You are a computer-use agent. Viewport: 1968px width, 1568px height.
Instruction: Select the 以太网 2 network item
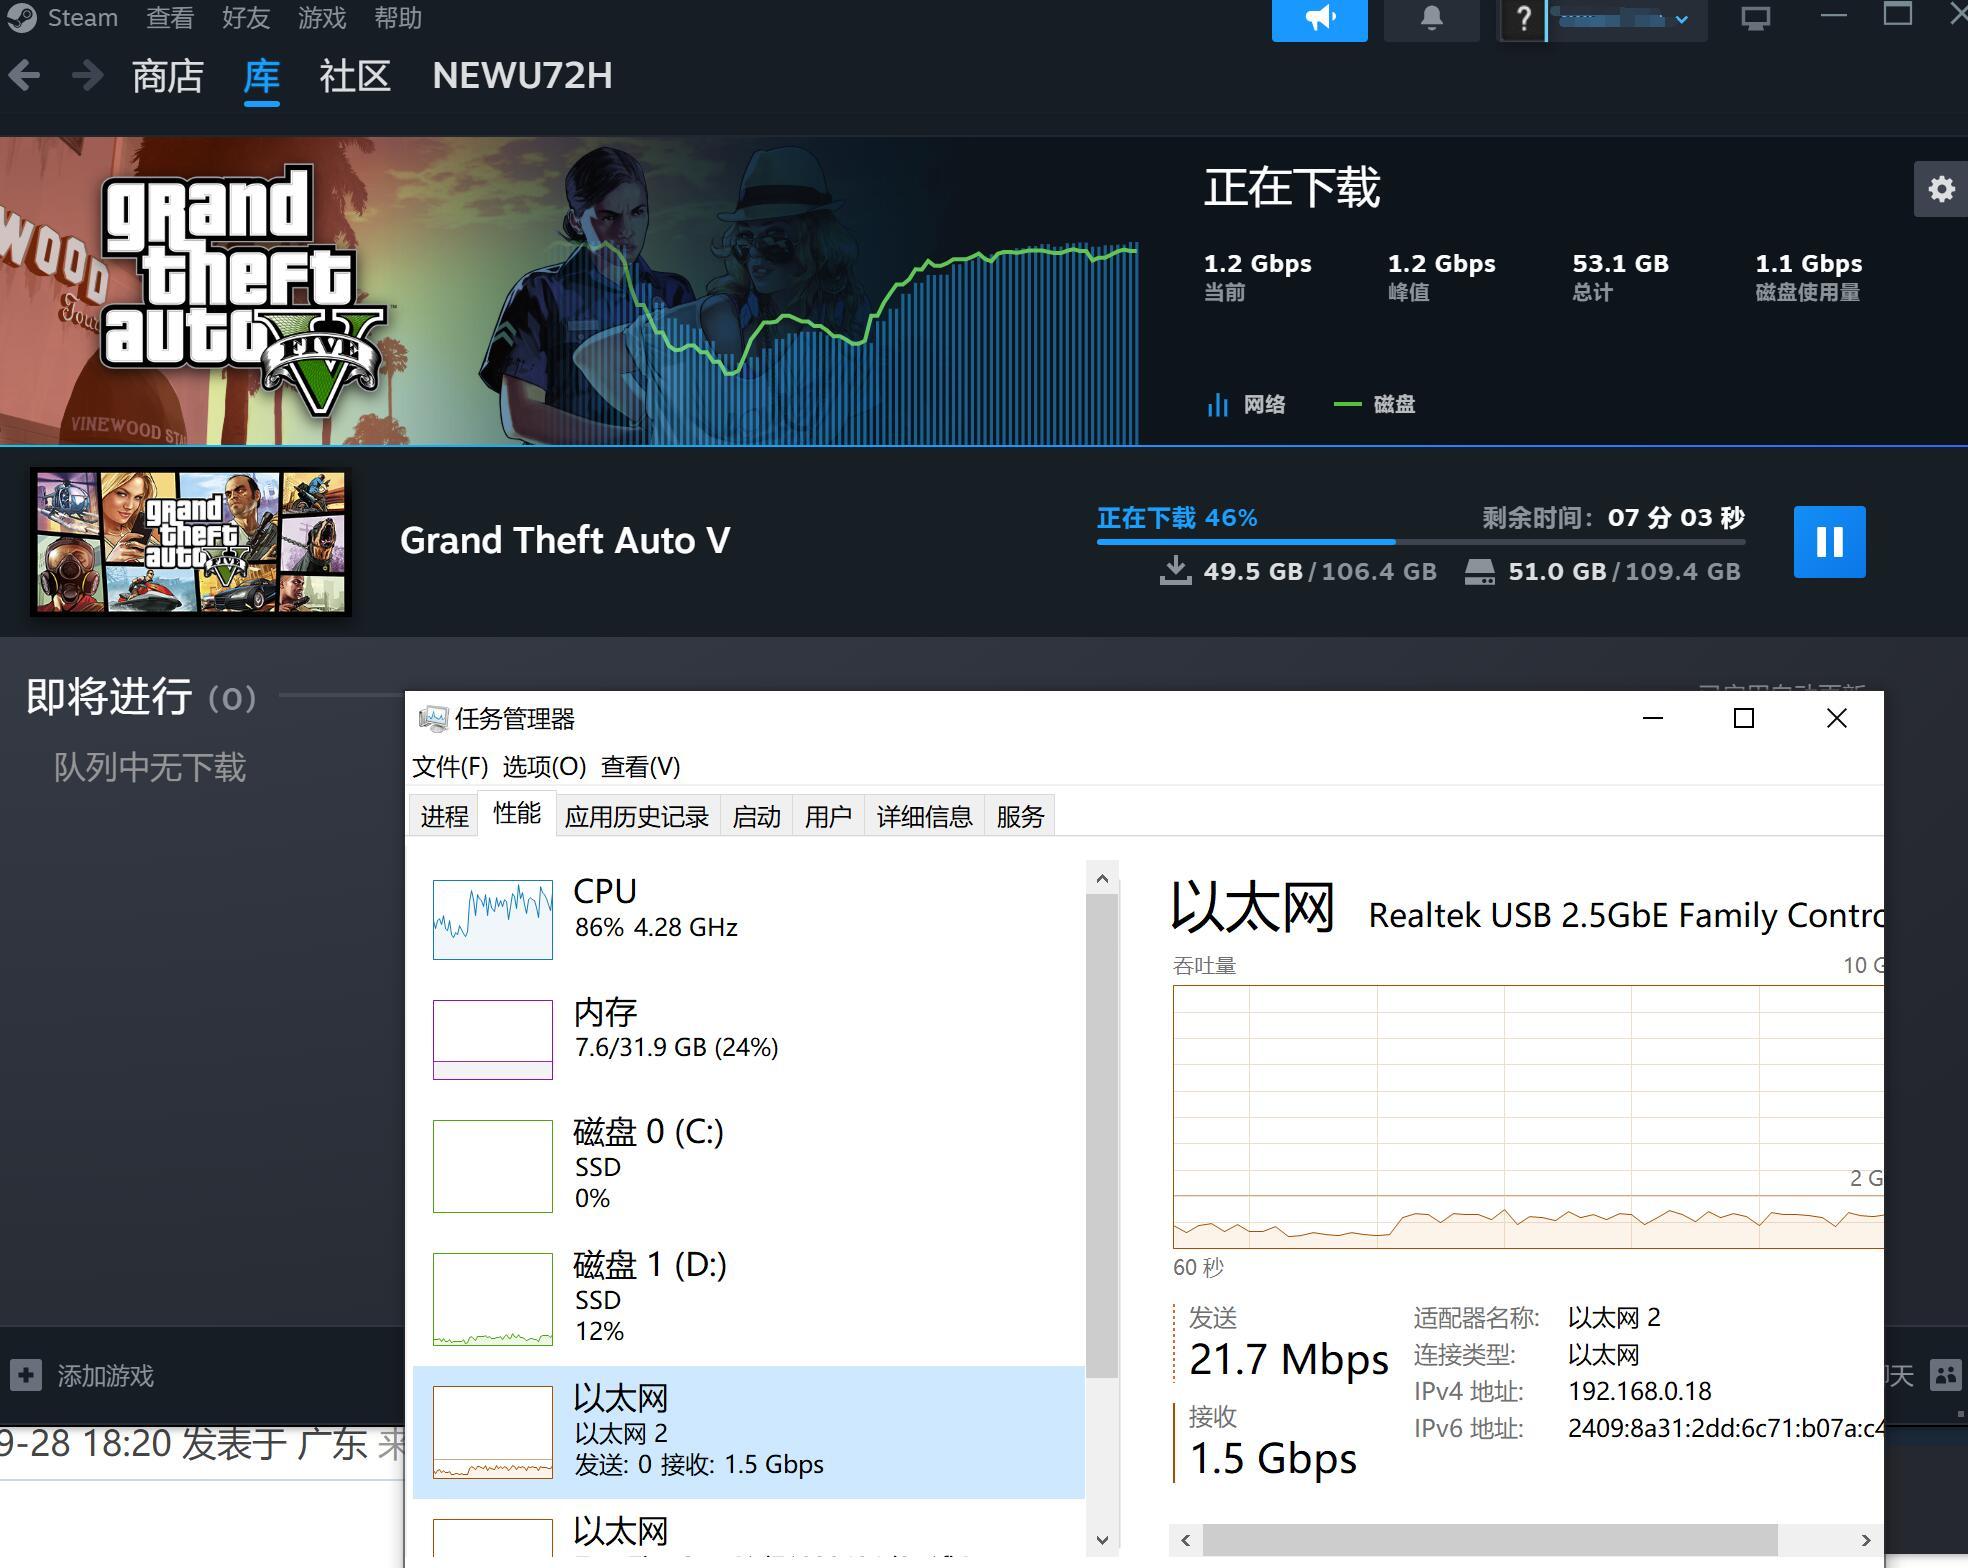click(748, 1431)
